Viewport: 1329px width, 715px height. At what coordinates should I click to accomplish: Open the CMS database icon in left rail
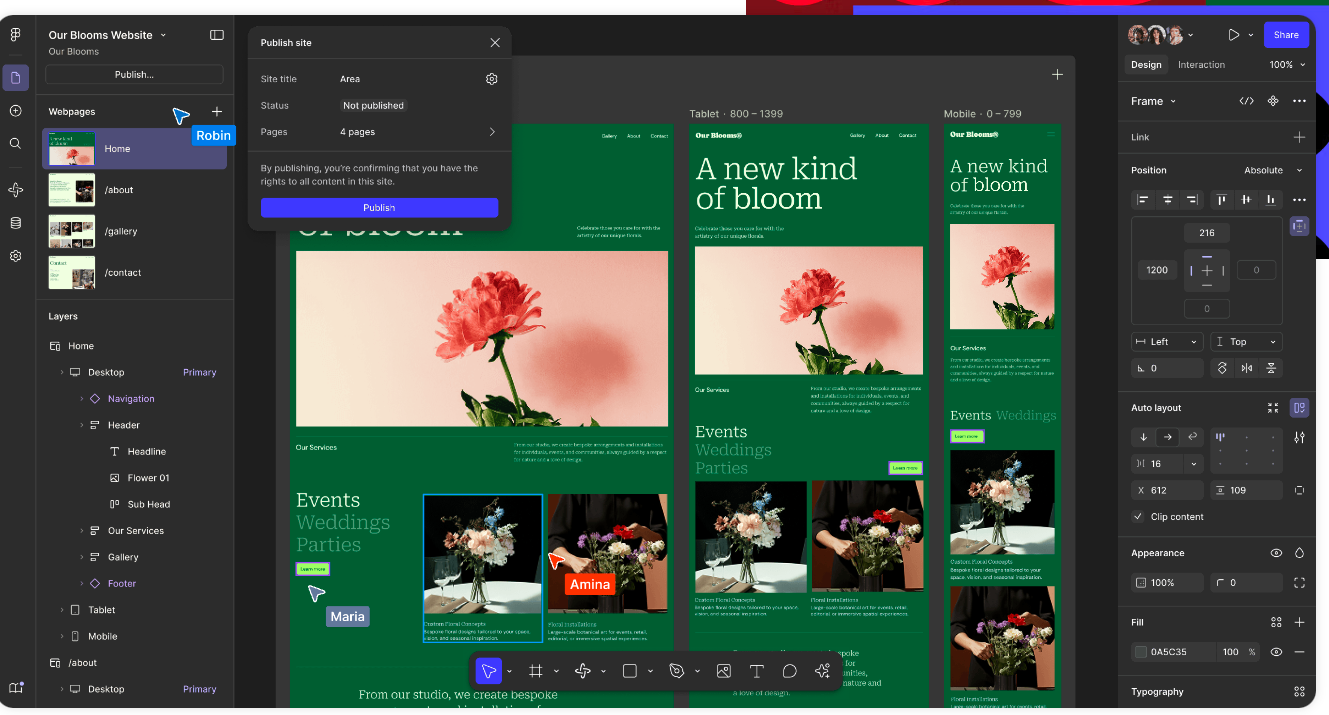tap(15, 223)
